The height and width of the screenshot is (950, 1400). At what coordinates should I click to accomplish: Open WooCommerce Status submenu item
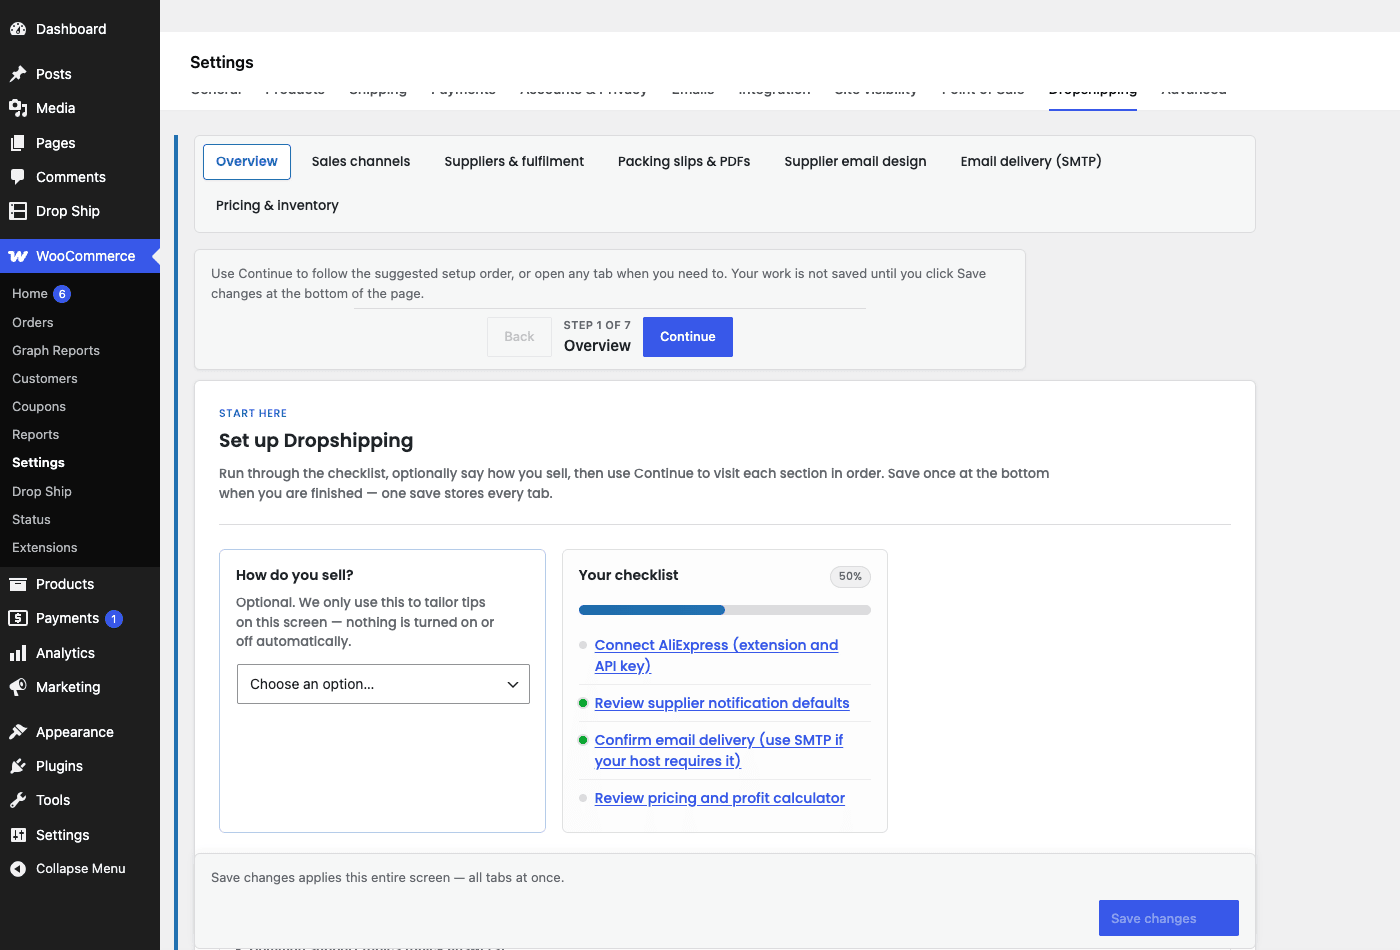pyautogui.click(x=31, y=520)
